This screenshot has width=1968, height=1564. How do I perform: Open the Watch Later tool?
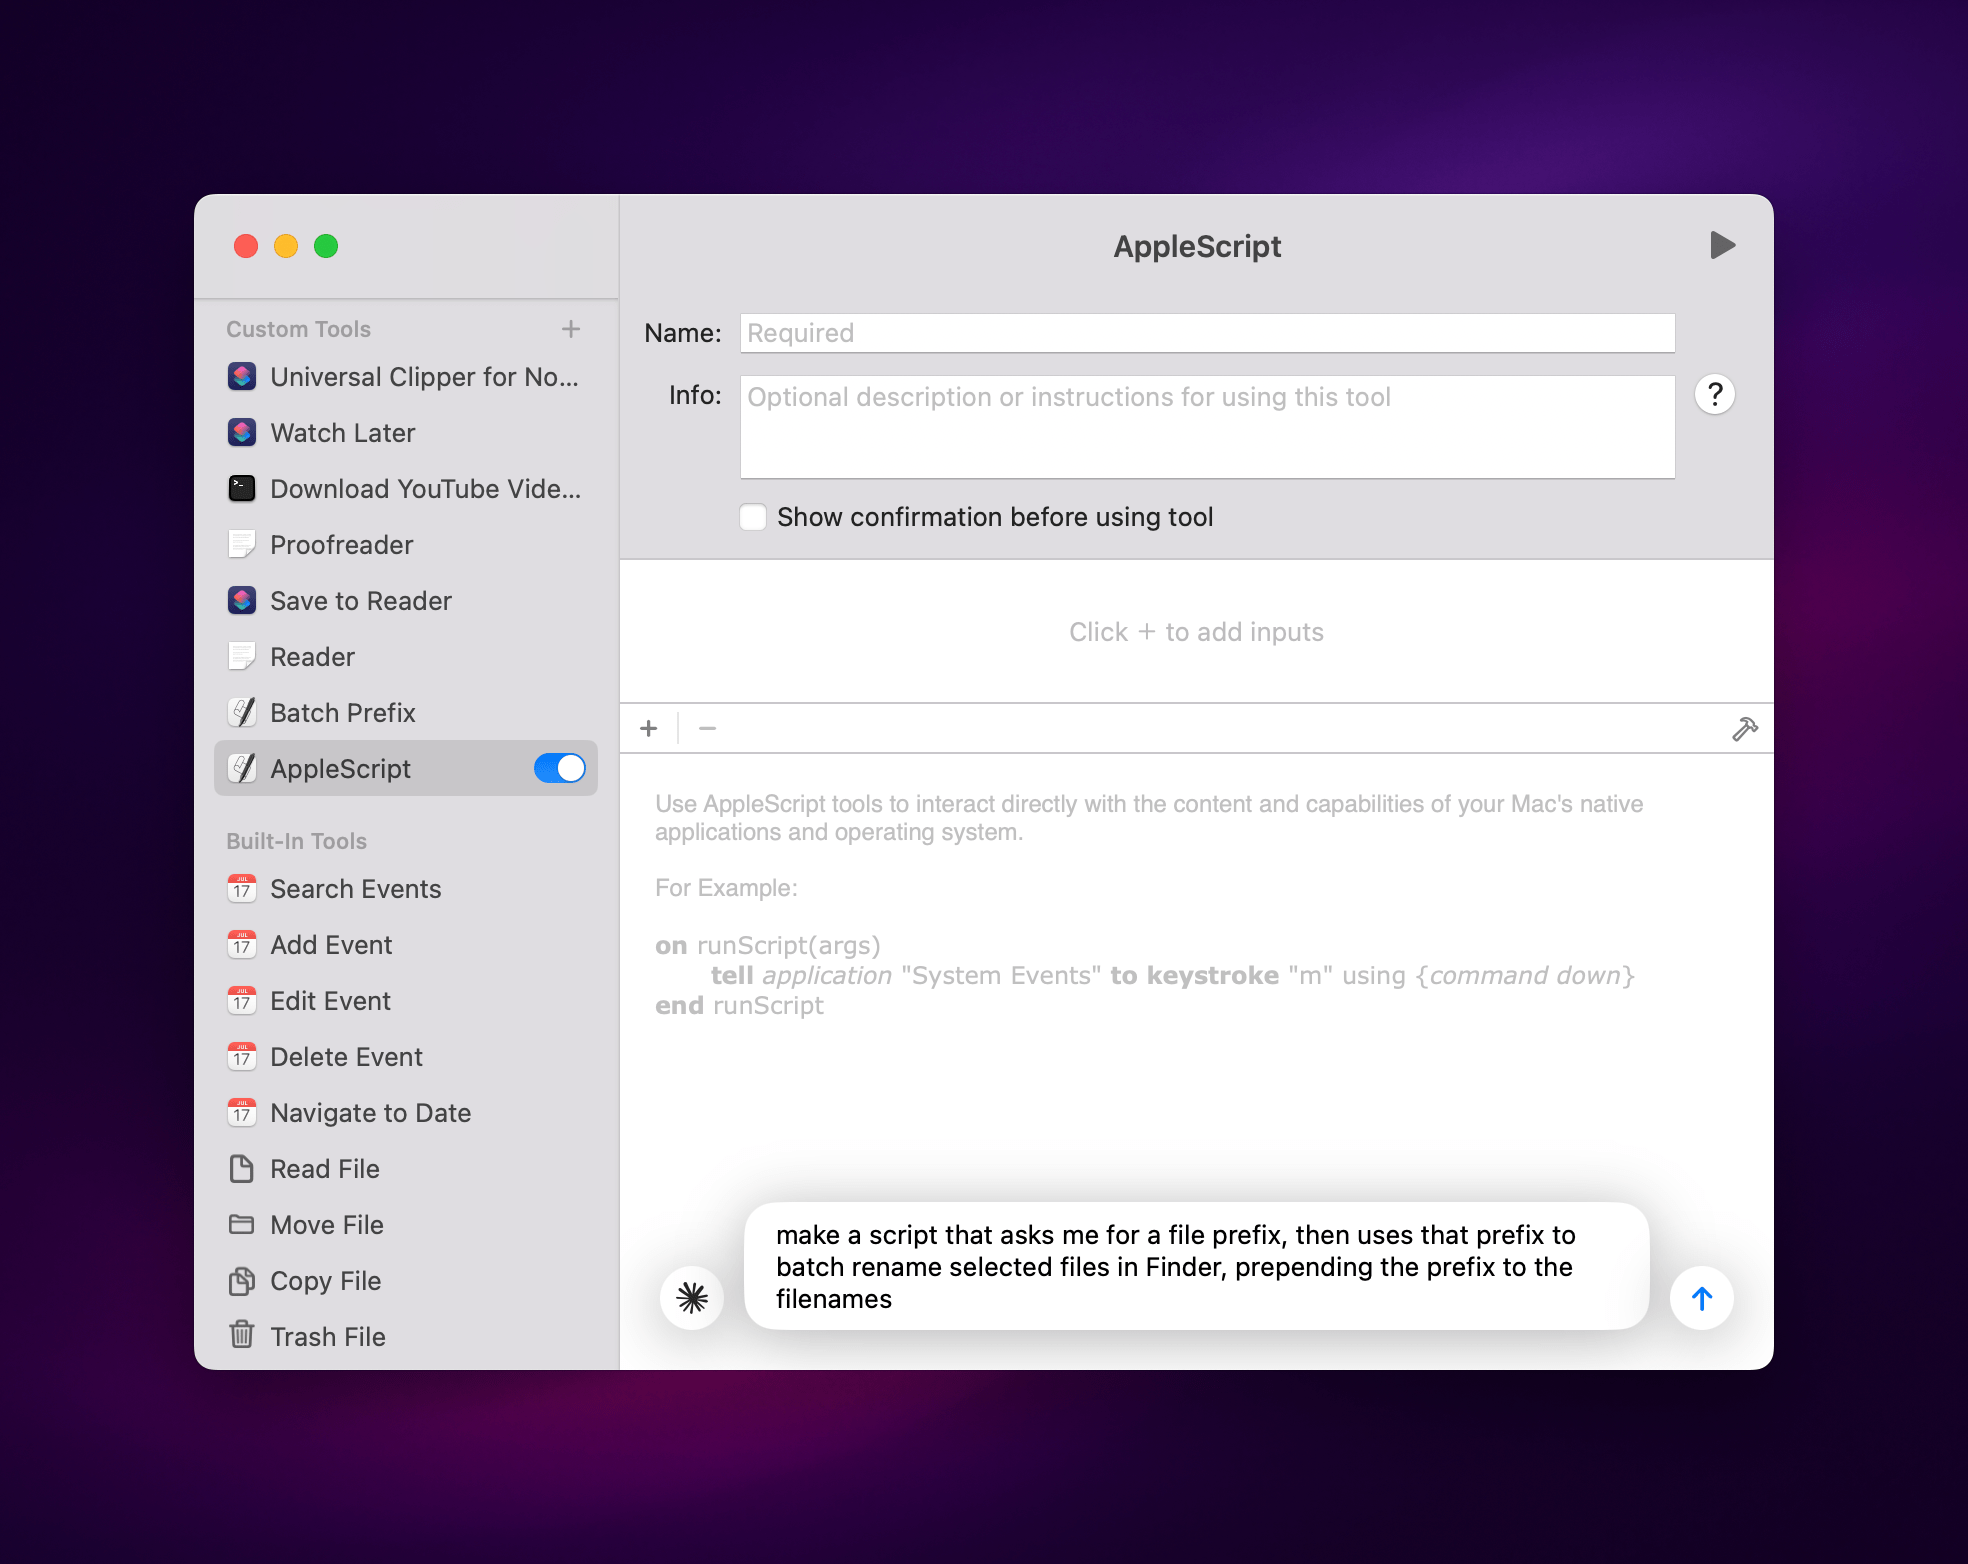(x=406, y=432)
